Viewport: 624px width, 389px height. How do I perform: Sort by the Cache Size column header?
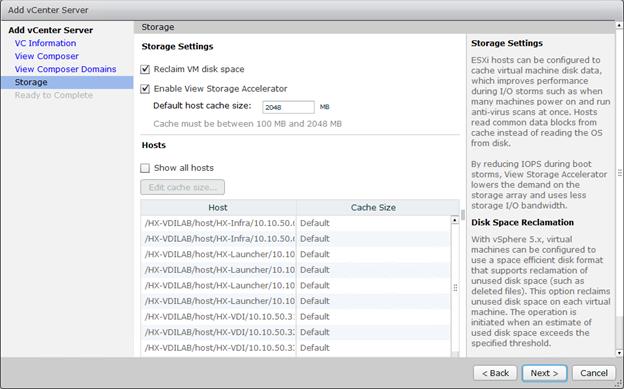click(x=373, y=207)
